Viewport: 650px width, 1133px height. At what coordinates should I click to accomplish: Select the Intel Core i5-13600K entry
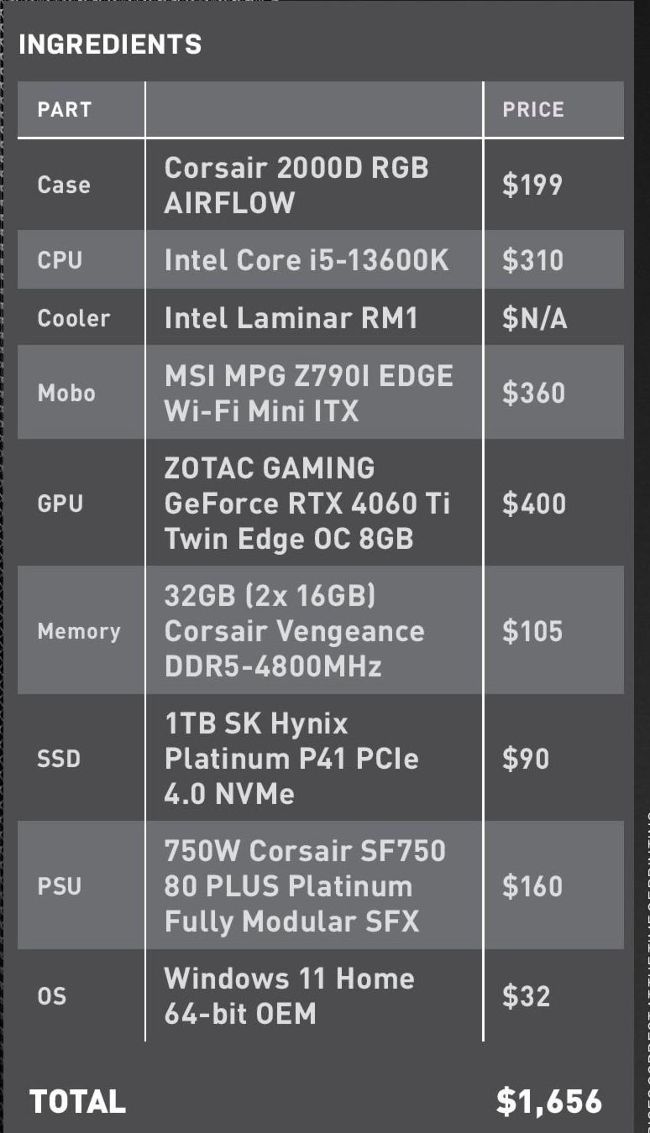pyautogui.click(x=307, y=260)
